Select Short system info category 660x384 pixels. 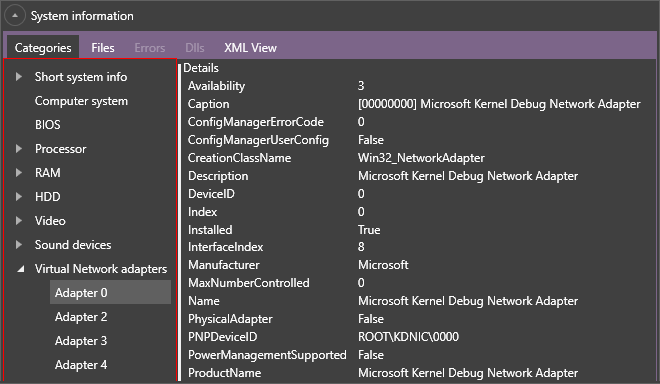[x=81, y=77]
